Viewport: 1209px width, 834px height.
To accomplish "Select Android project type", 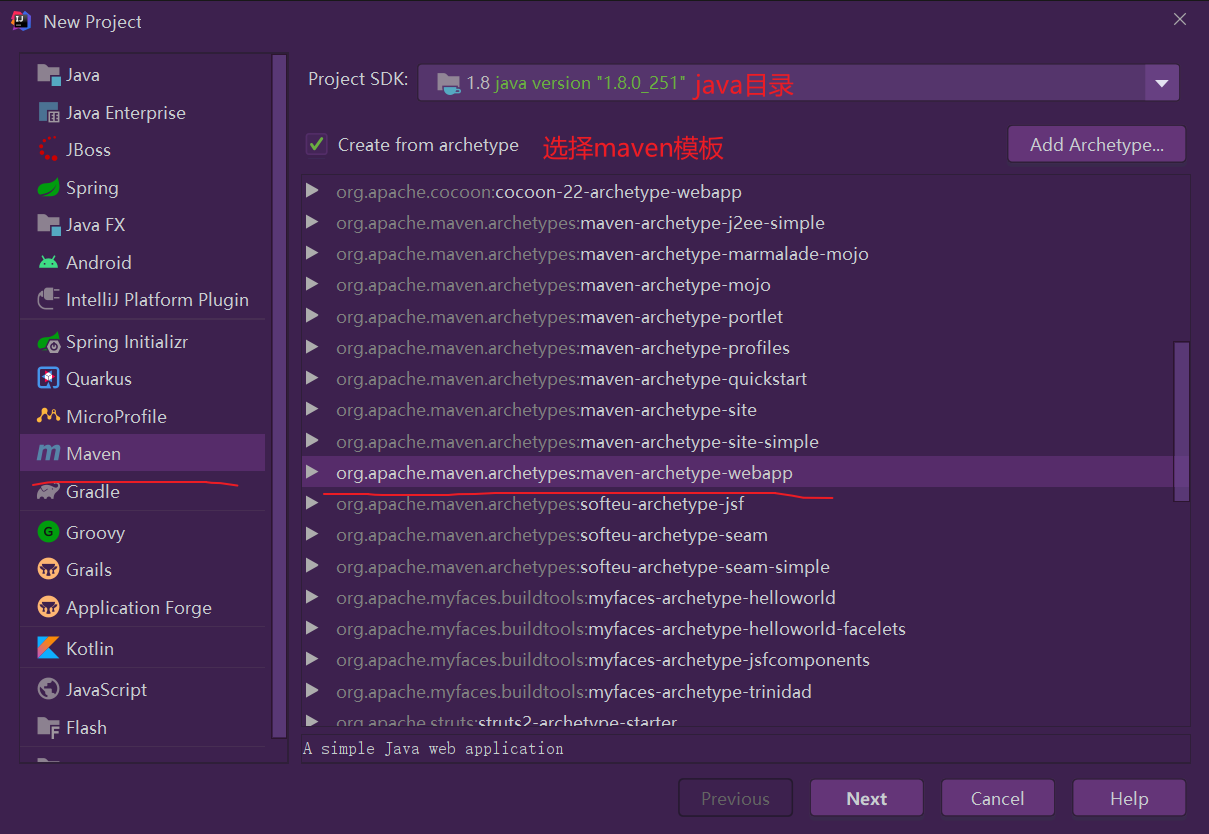I will tap(143, 263).
